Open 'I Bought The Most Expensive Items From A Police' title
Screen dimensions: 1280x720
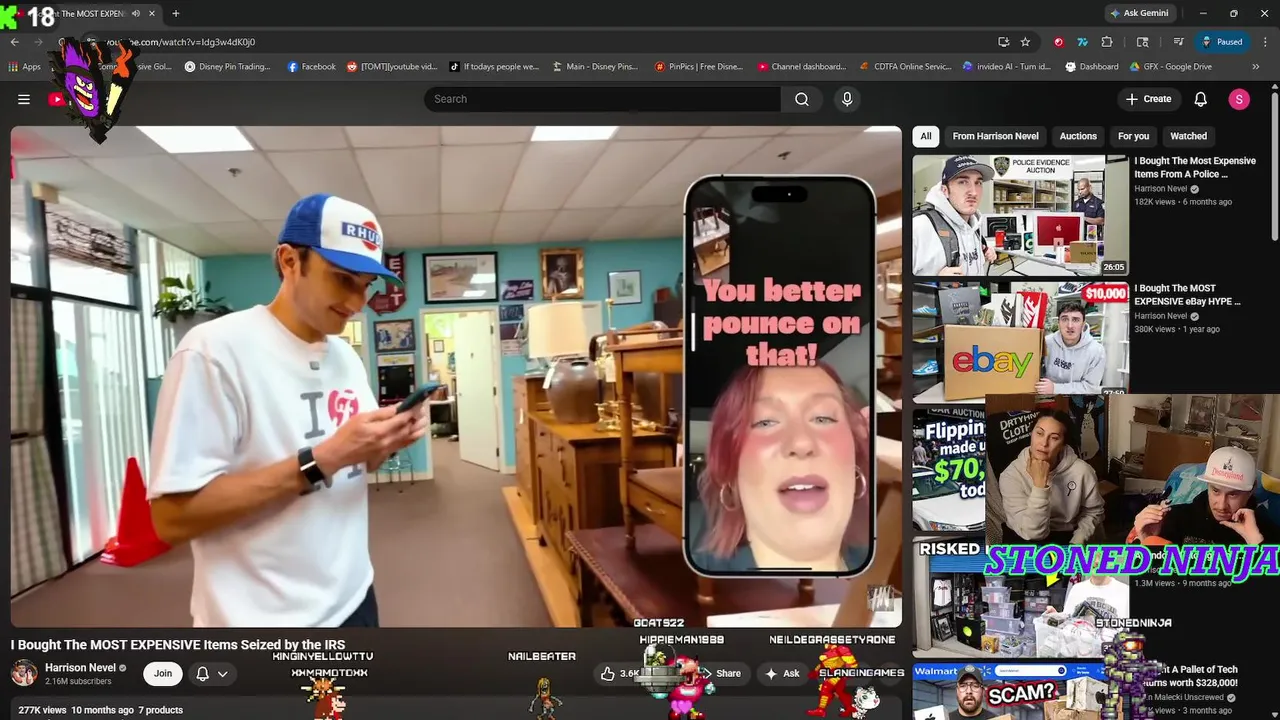coord(1195,167)
